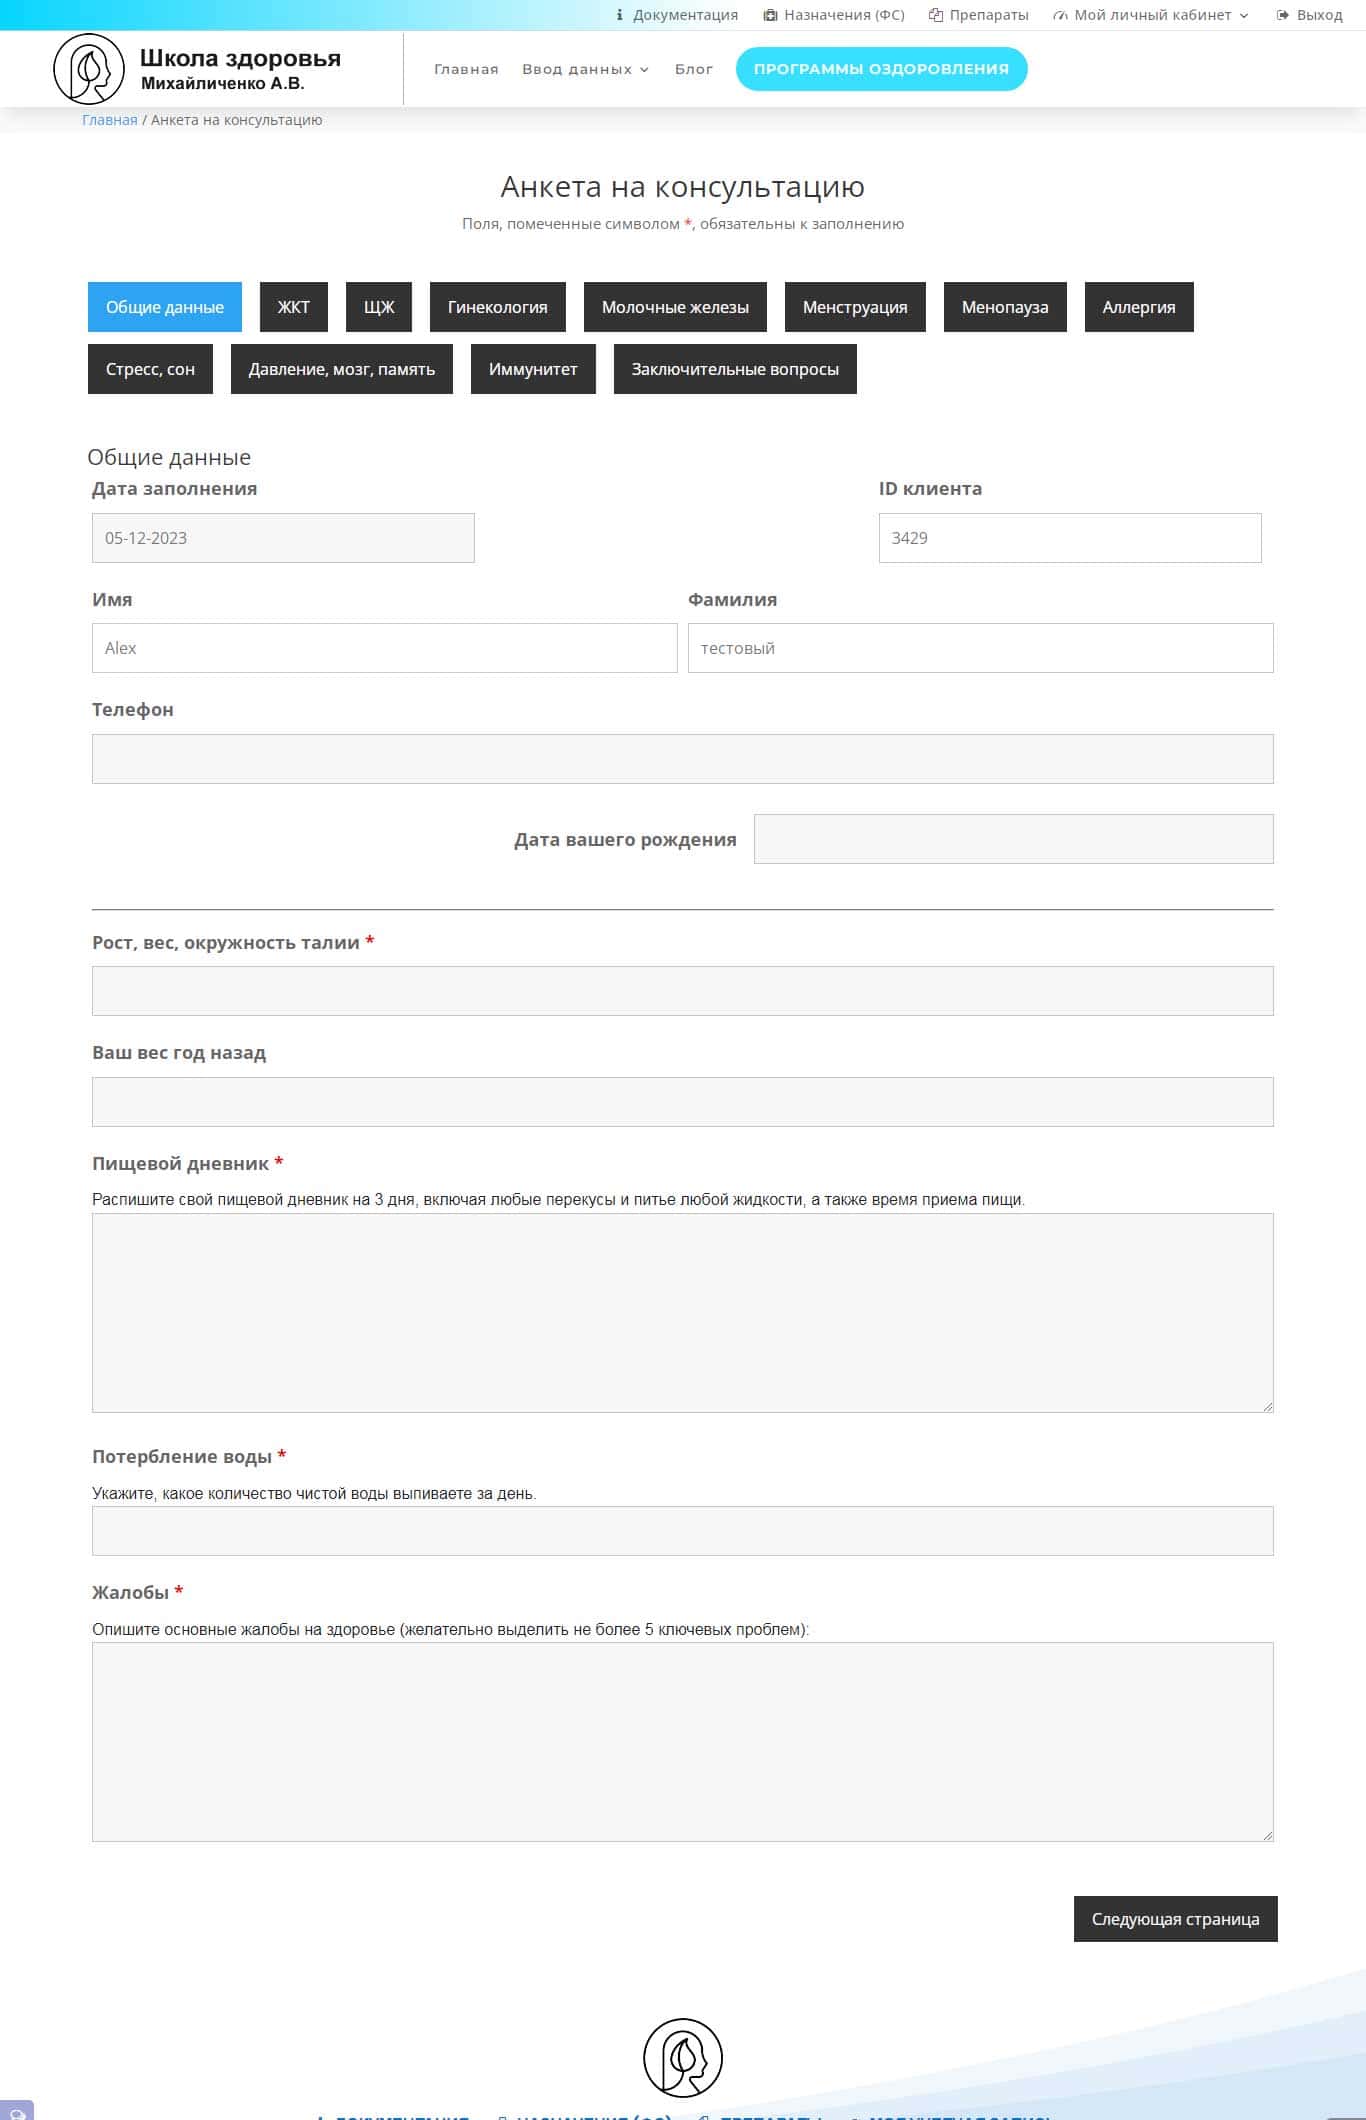Click the Главная breadcrumb link
1366x2120 pixels.
[x=110, y=120]
